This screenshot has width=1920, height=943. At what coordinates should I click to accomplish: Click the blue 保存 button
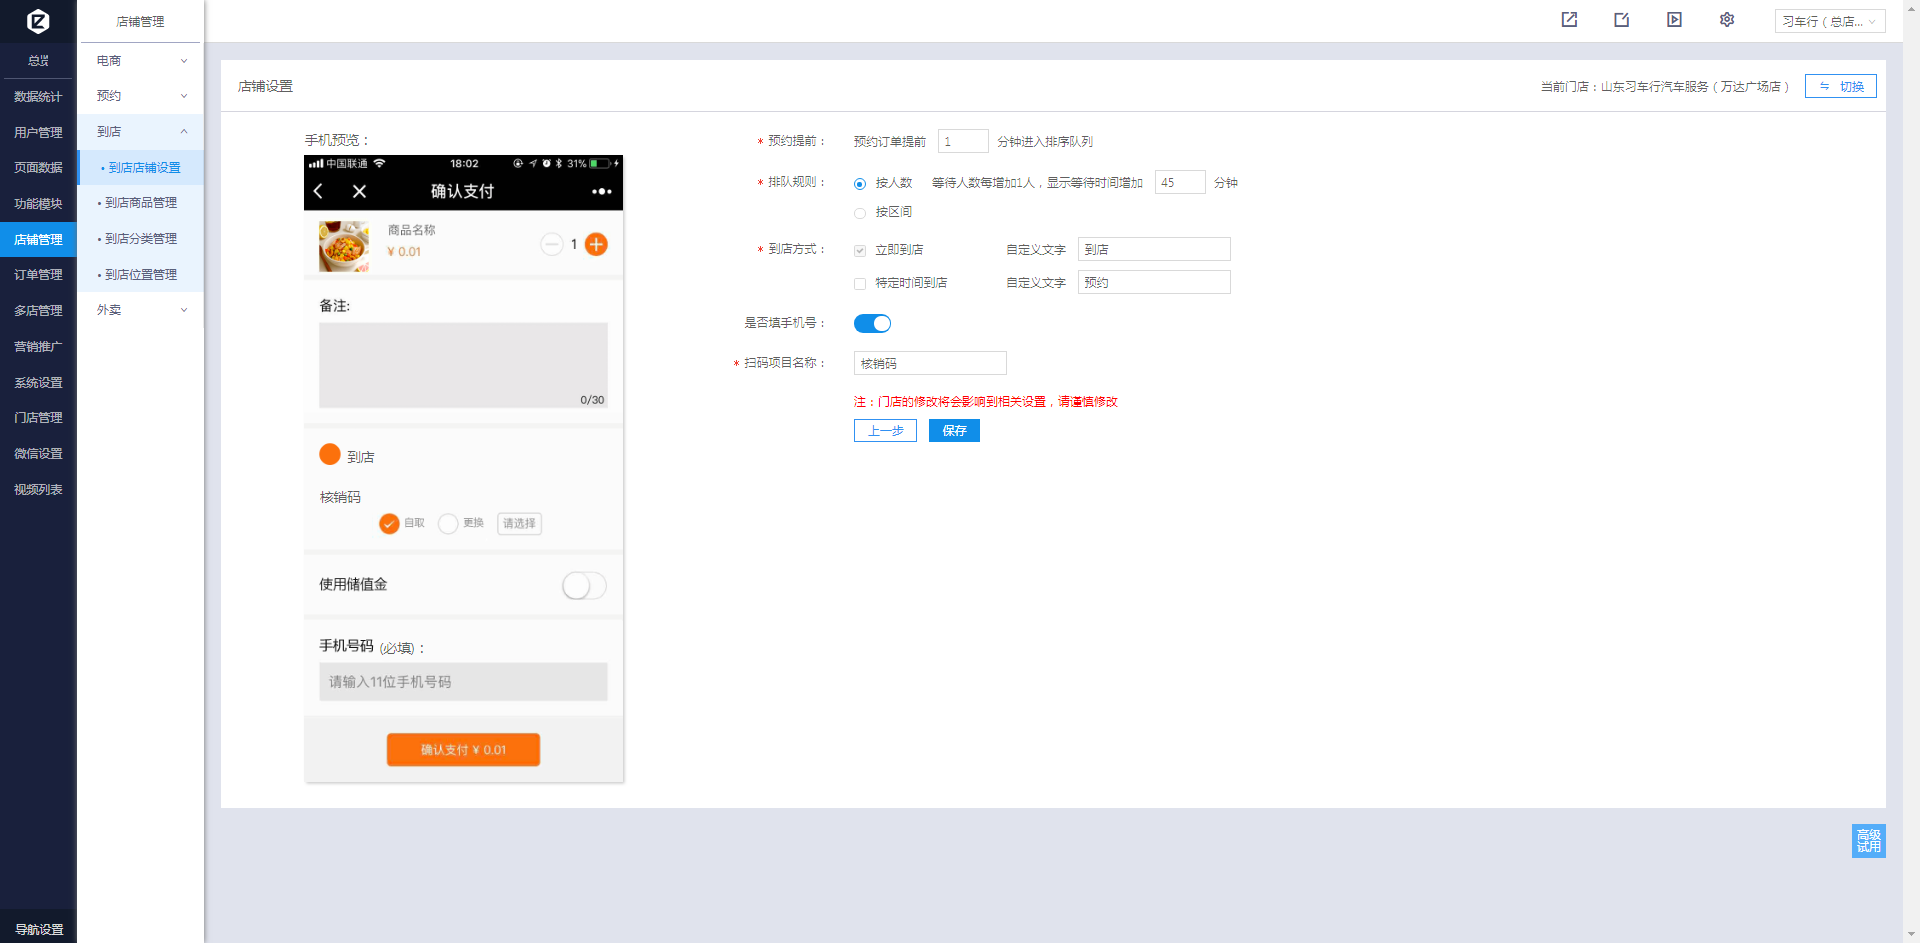[x=954, y=431]
